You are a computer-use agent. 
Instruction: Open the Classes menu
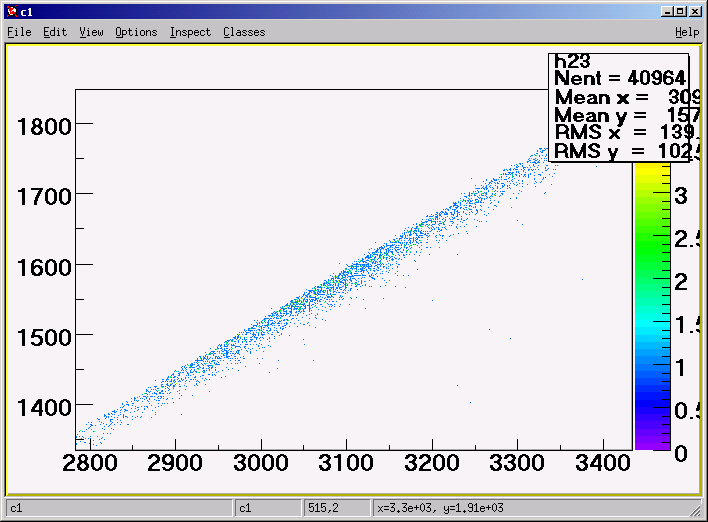(244, 32)
